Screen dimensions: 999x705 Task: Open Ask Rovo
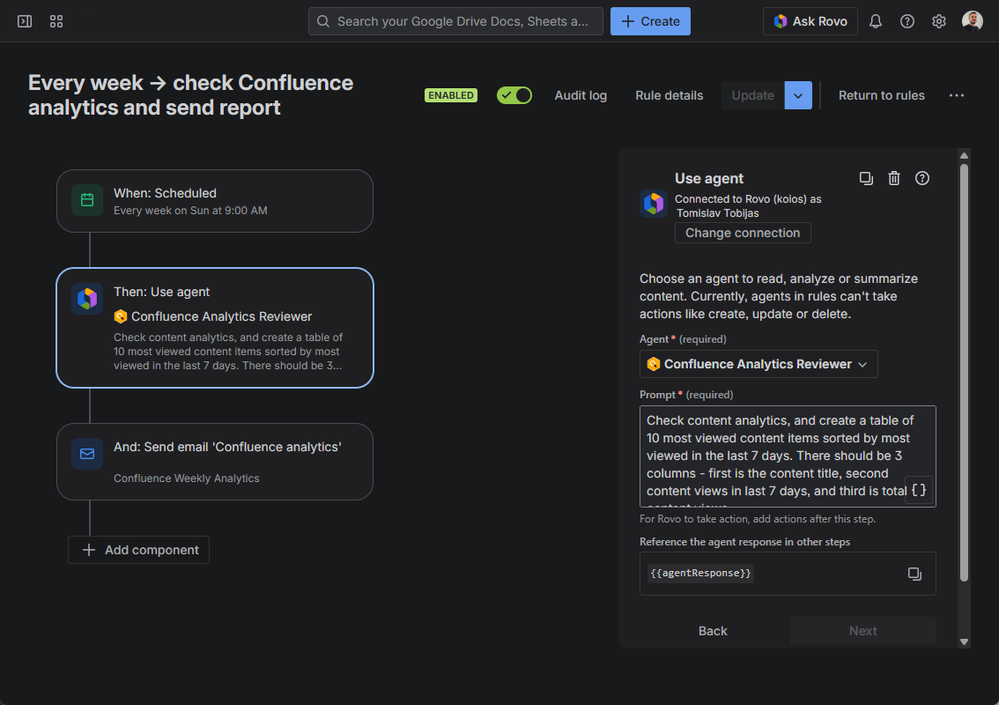pyautogui.click(x=810, y=22)
